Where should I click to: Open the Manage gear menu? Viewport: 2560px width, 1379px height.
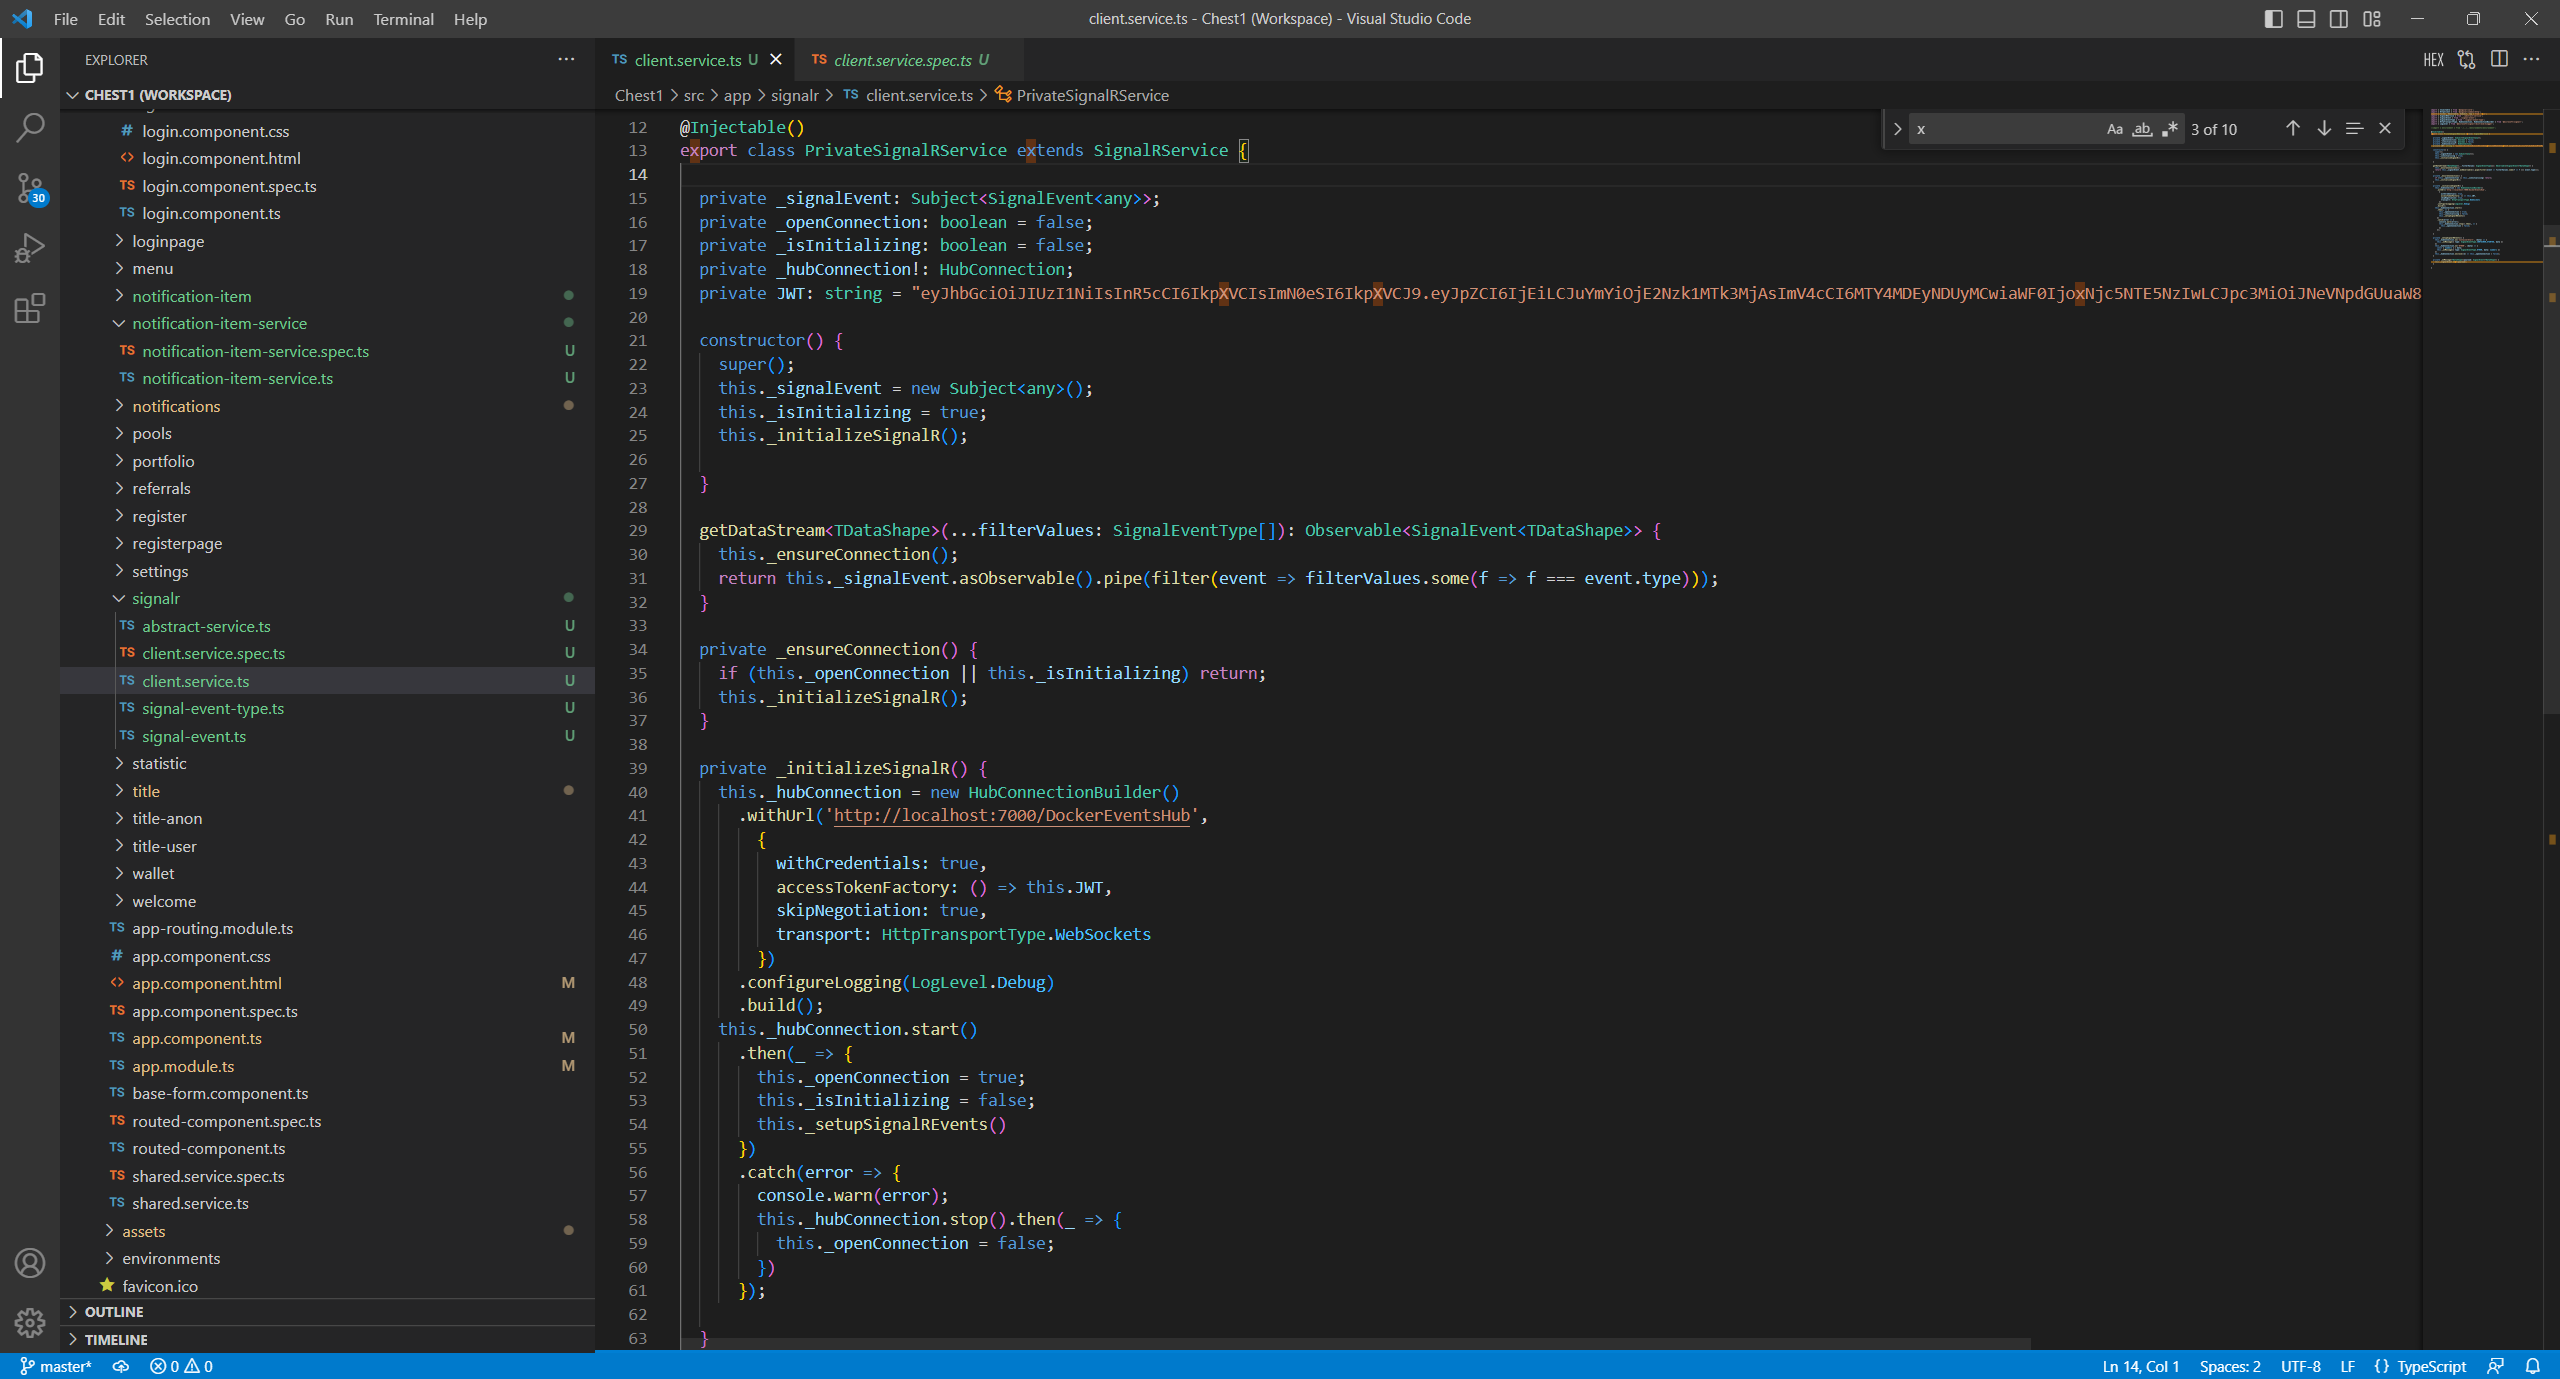coord(30,1322)
